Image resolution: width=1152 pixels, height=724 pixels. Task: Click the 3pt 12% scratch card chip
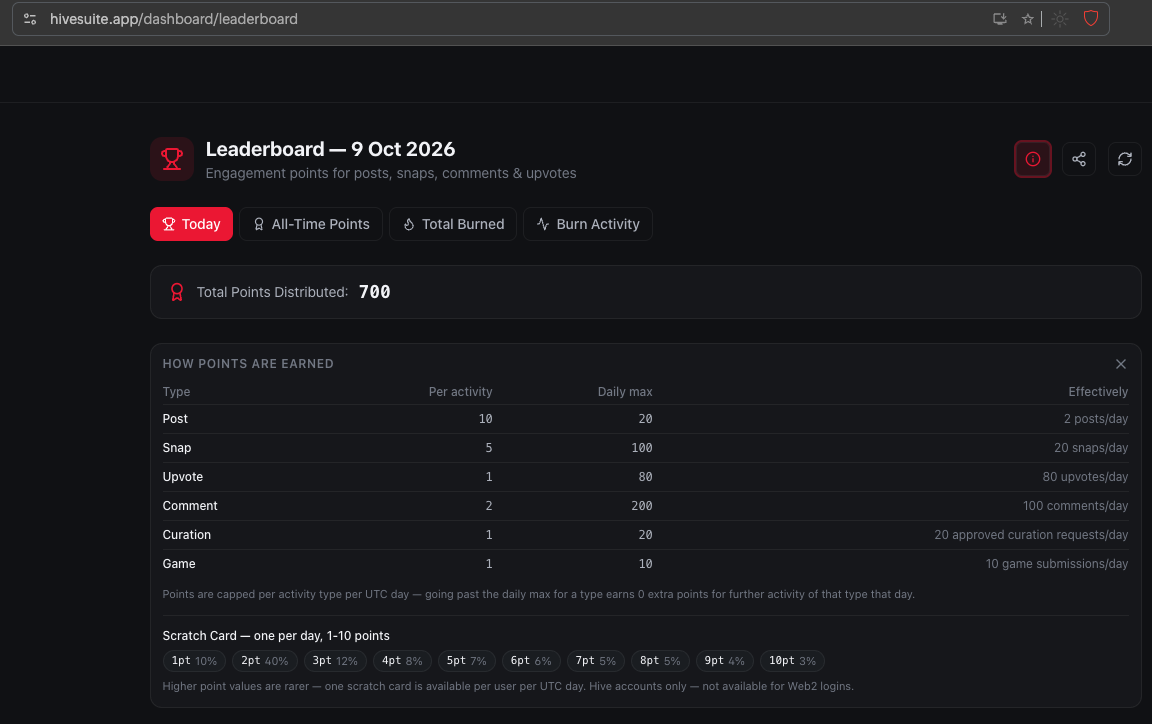pyautogui.click(x=335, y=661)
